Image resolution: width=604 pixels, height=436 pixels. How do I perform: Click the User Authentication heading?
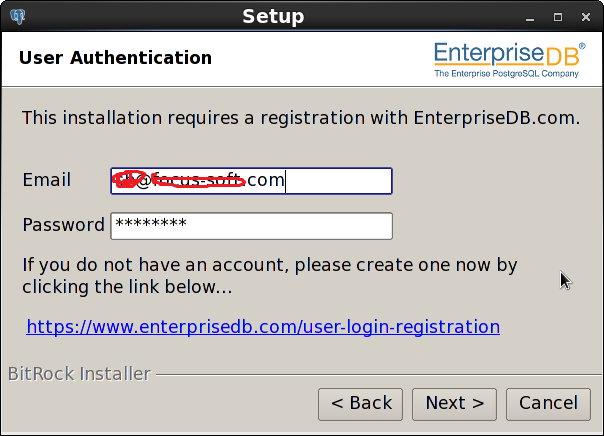click(116, 58)
